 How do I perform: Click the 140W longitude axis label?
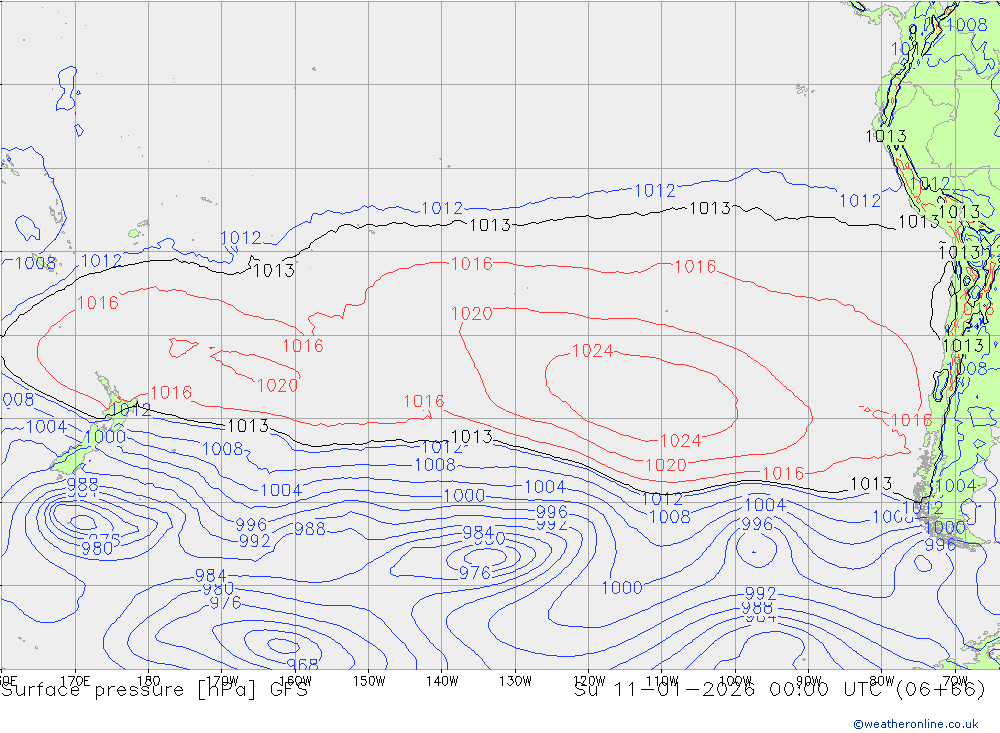442,681
